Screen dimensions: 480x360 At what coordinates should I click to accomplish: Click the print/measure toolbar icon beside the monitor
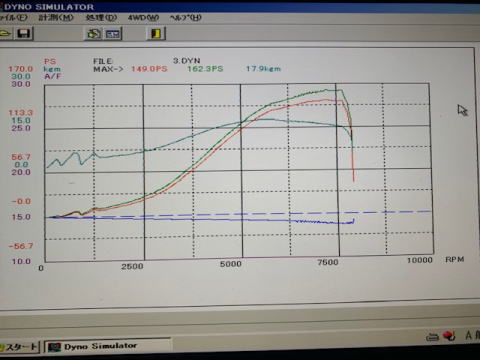click(94, 34)
